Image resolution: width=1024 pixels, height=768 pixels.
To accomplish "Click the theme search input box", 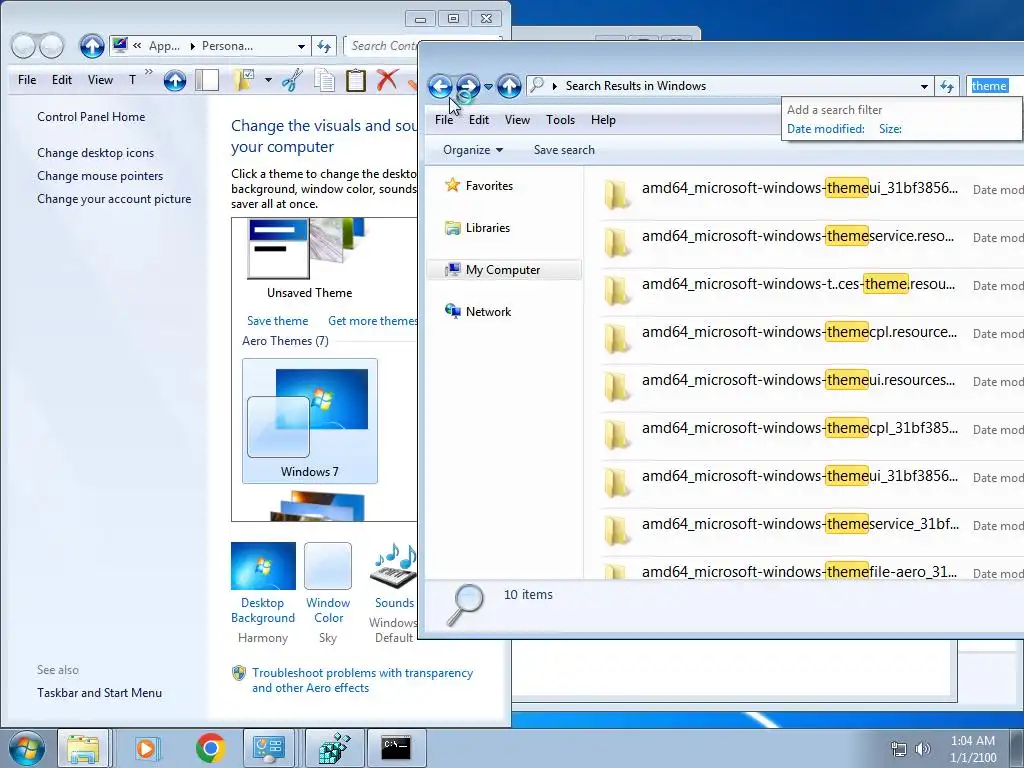I will coord(993,86).
